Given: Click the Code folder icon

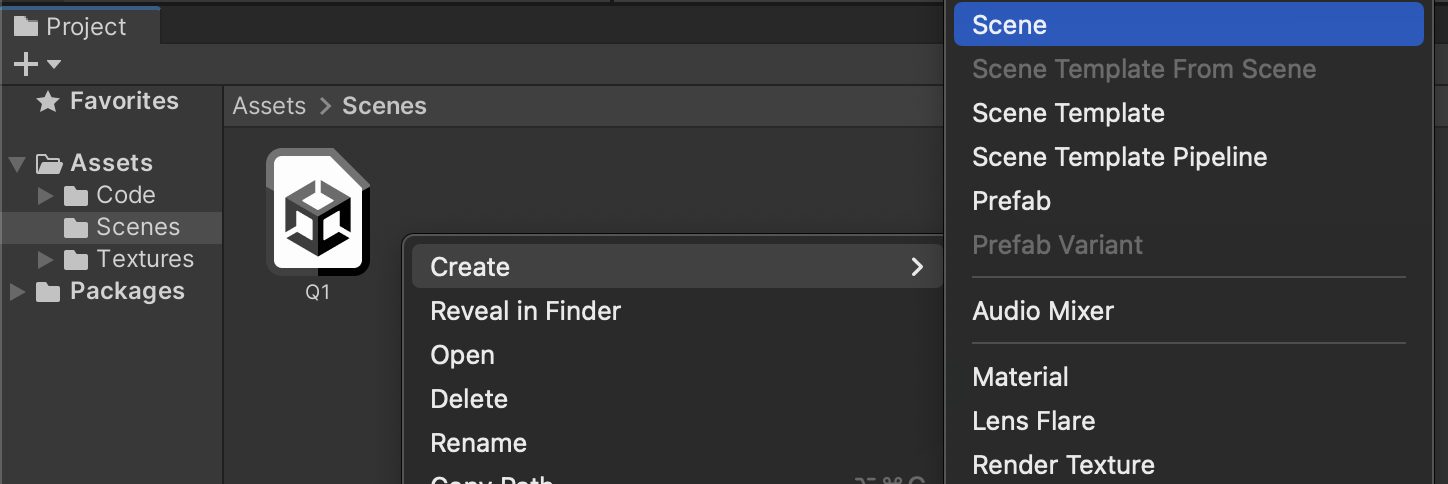Looking at the screenshot, I should pos(76,196).
